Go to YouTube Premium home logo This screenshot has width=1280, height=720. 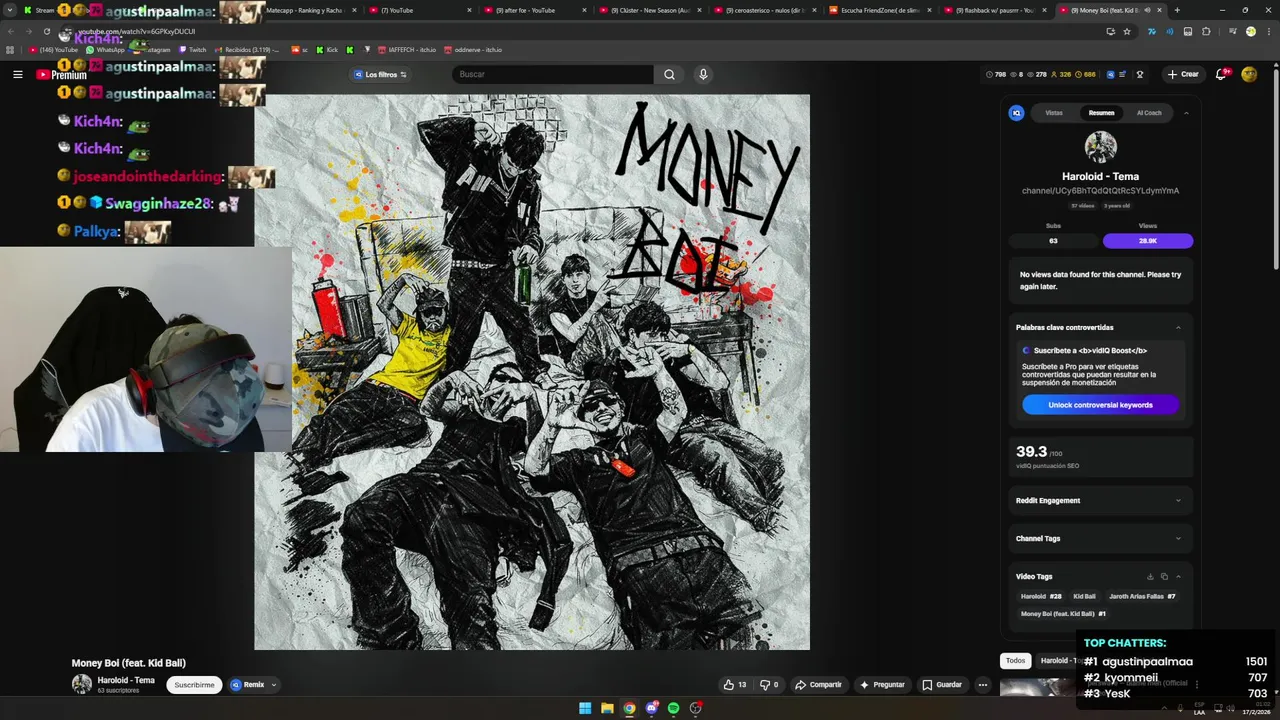pyautogui.click(x=61, y=75)
